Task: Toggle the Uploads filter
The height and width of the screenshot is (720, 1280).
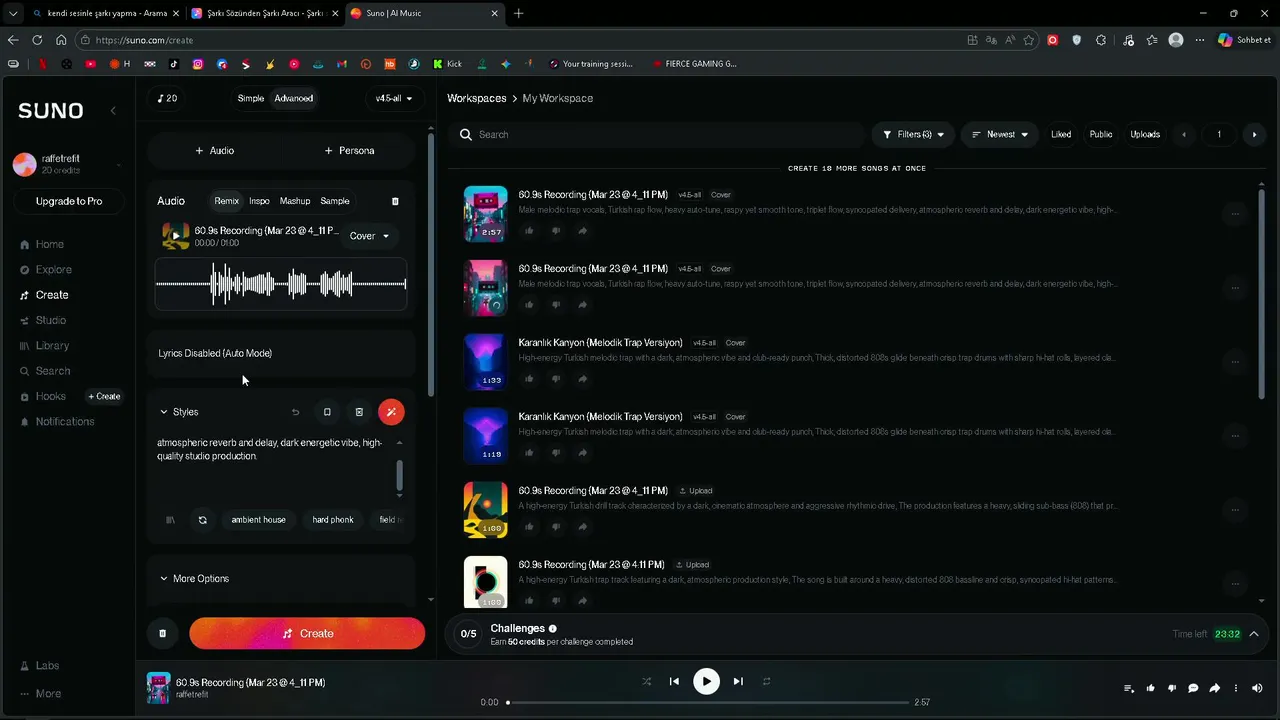Action: point(1145,134)
